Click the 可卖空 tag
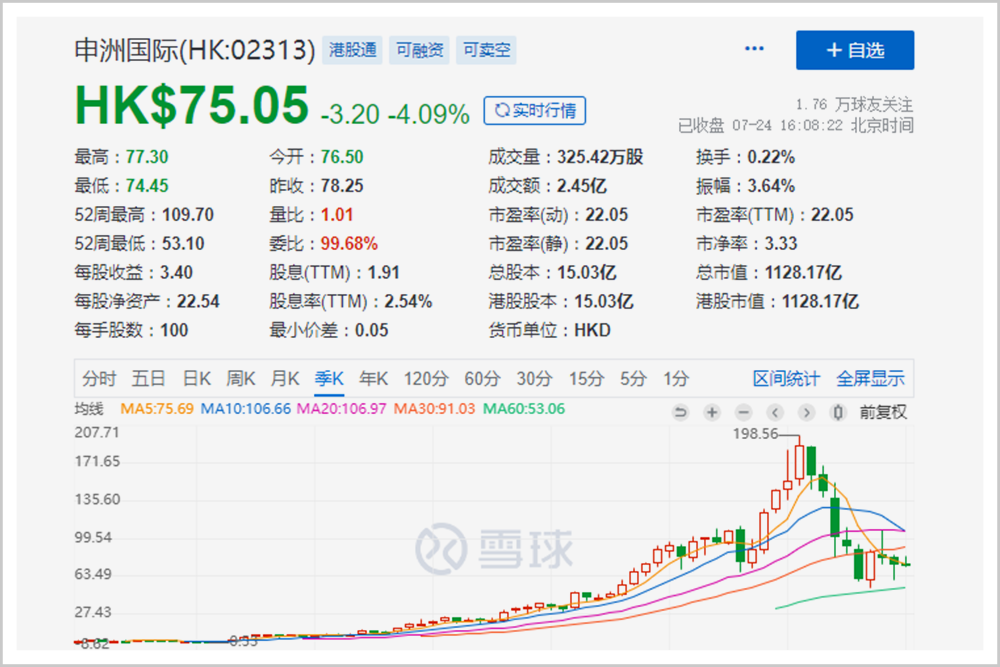The image size is (1000, 667). click(x=485, y=50)
